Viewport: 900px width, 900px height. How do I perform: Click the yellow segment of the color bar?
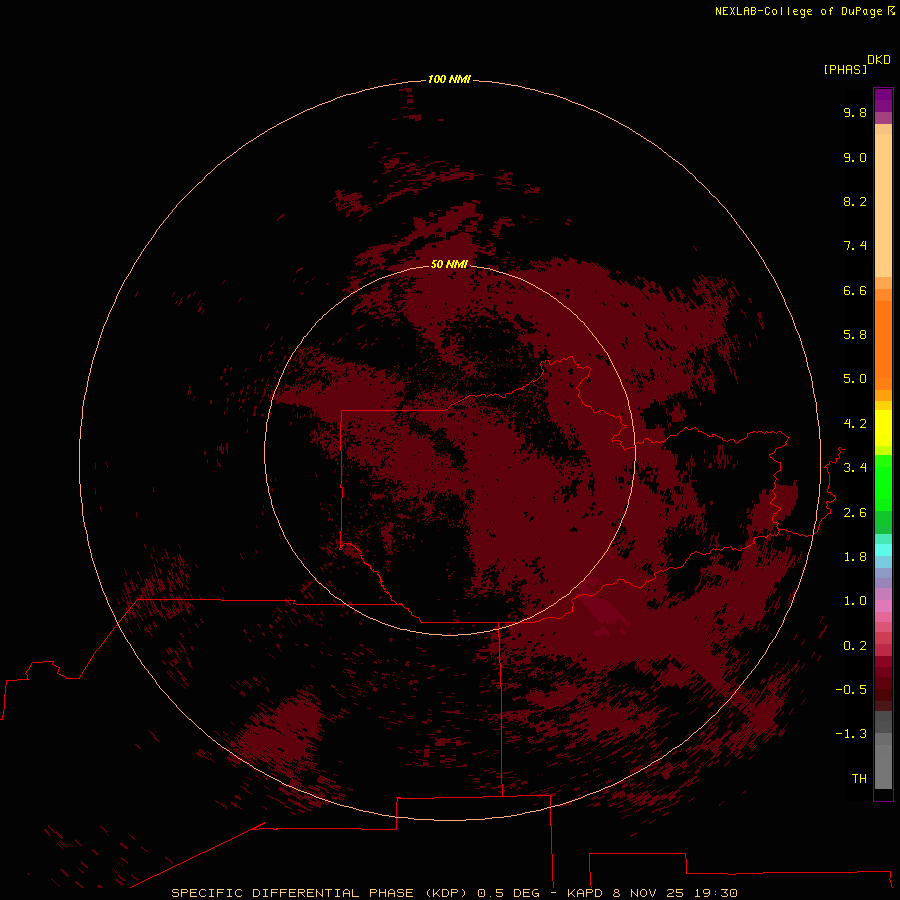(x=883, y=428)
